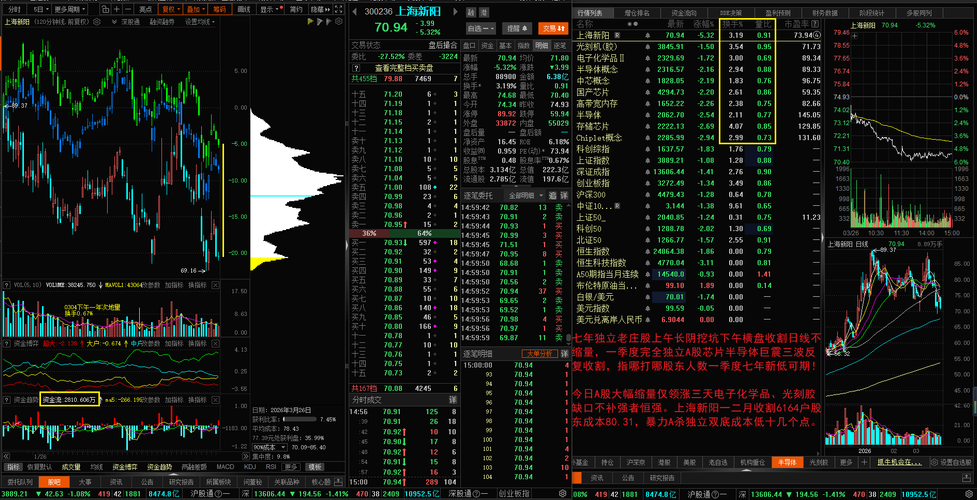Click the 获利比率 progress bar
Image resolution: width=977 pixels, height=500 pixels.
pyautogui.click(x=301, y=419)
